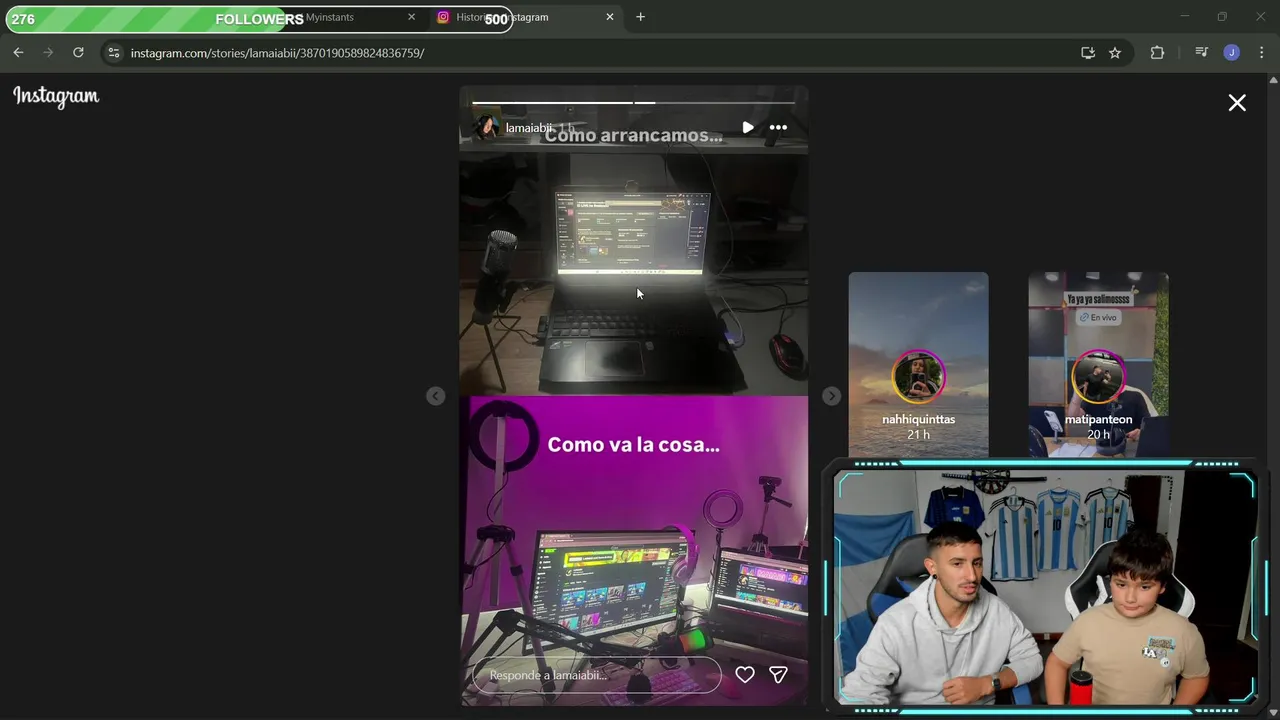Click the 'Como arrancamos...' caption text
This screenshot has width=1280, height=720.
pyautogui.click(x=633, y=135)
